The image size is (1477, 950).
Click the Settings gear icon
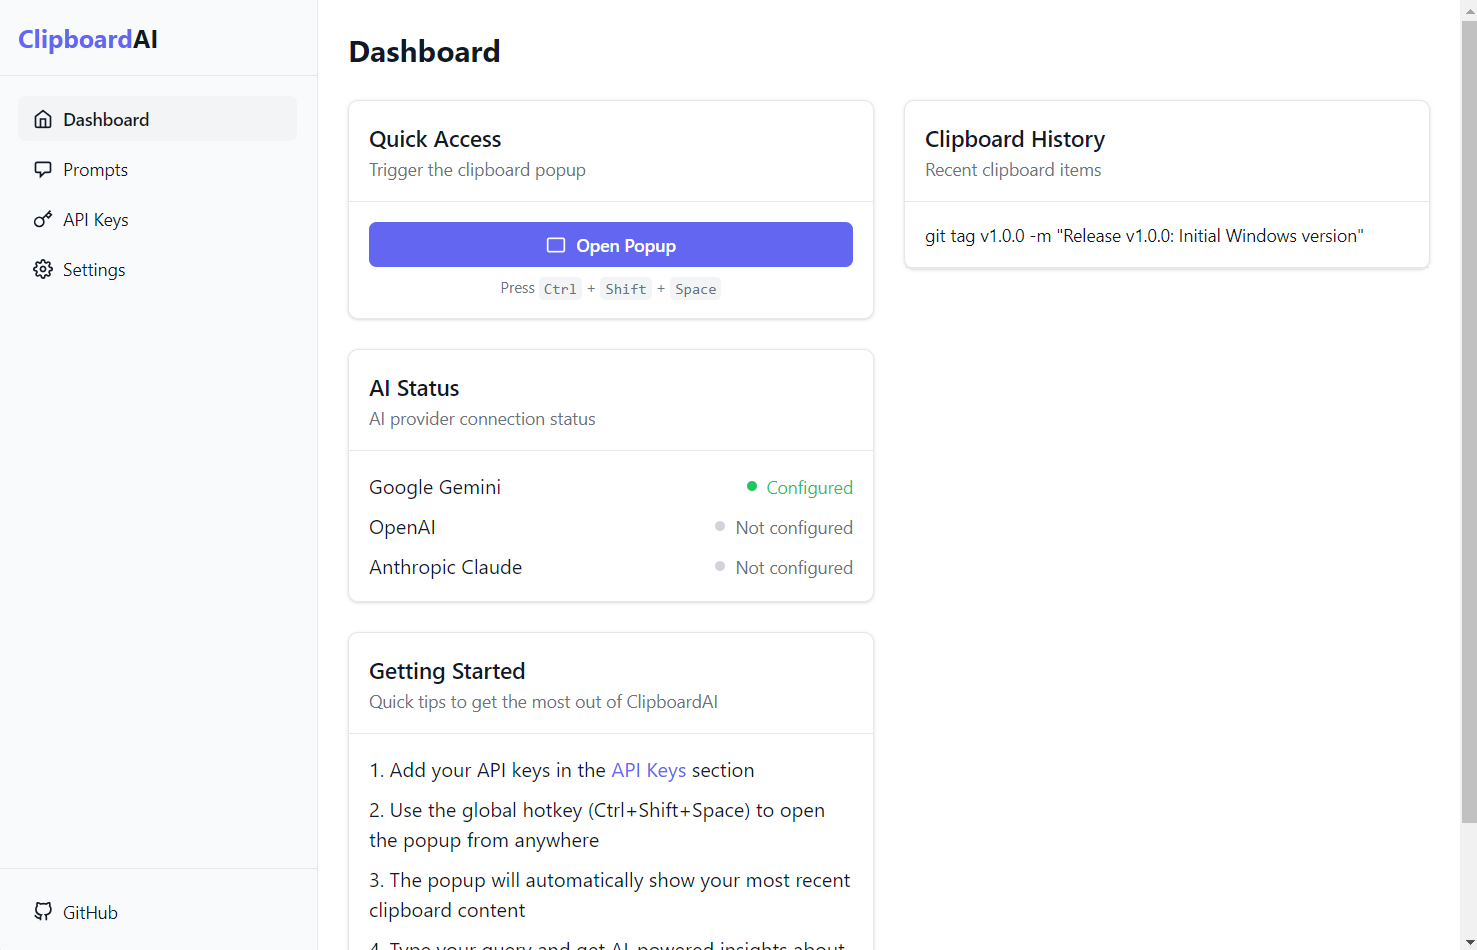[43, 269]
